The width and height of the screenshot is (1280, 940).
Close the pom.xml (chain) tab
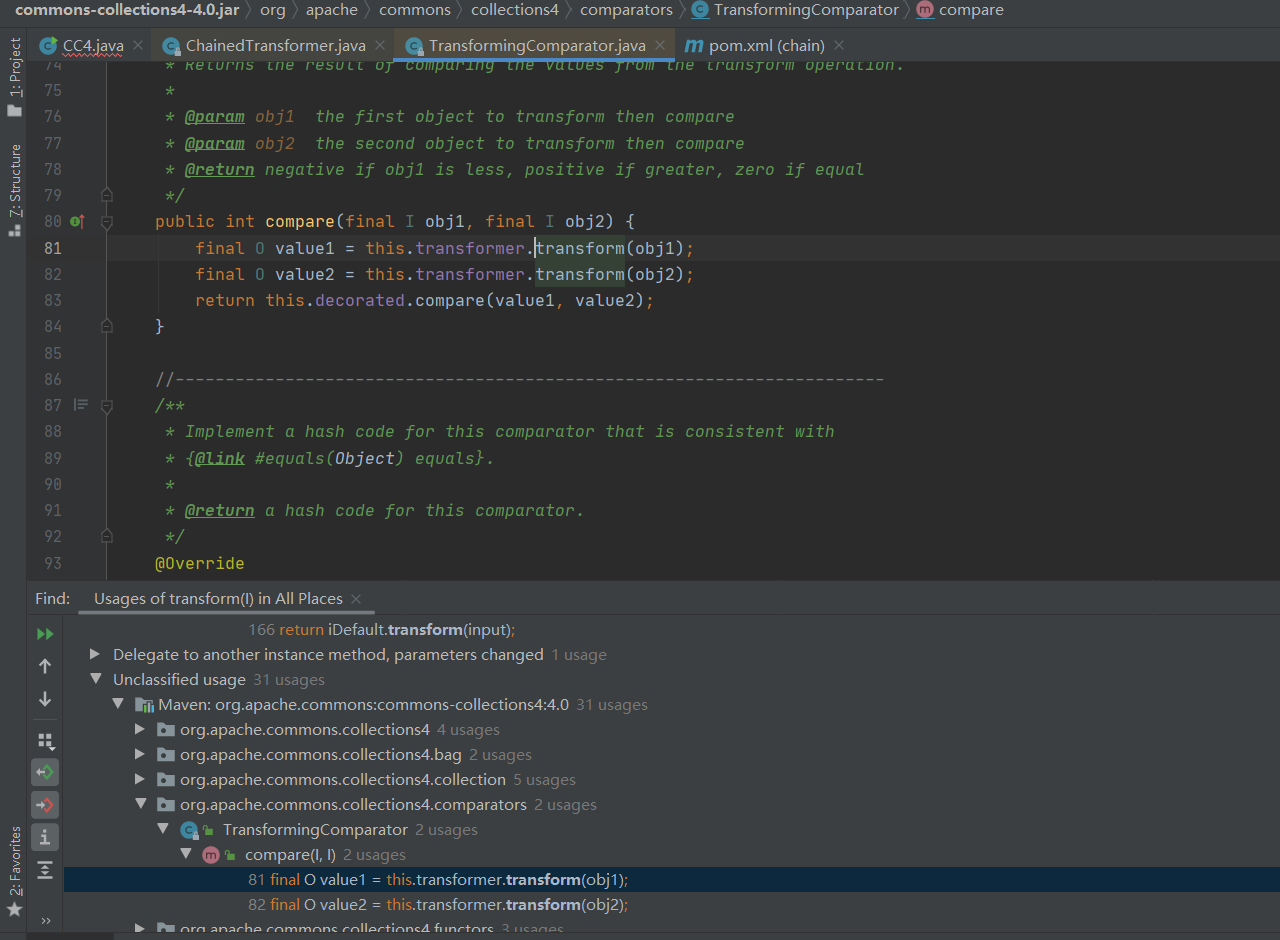[838, 45]
